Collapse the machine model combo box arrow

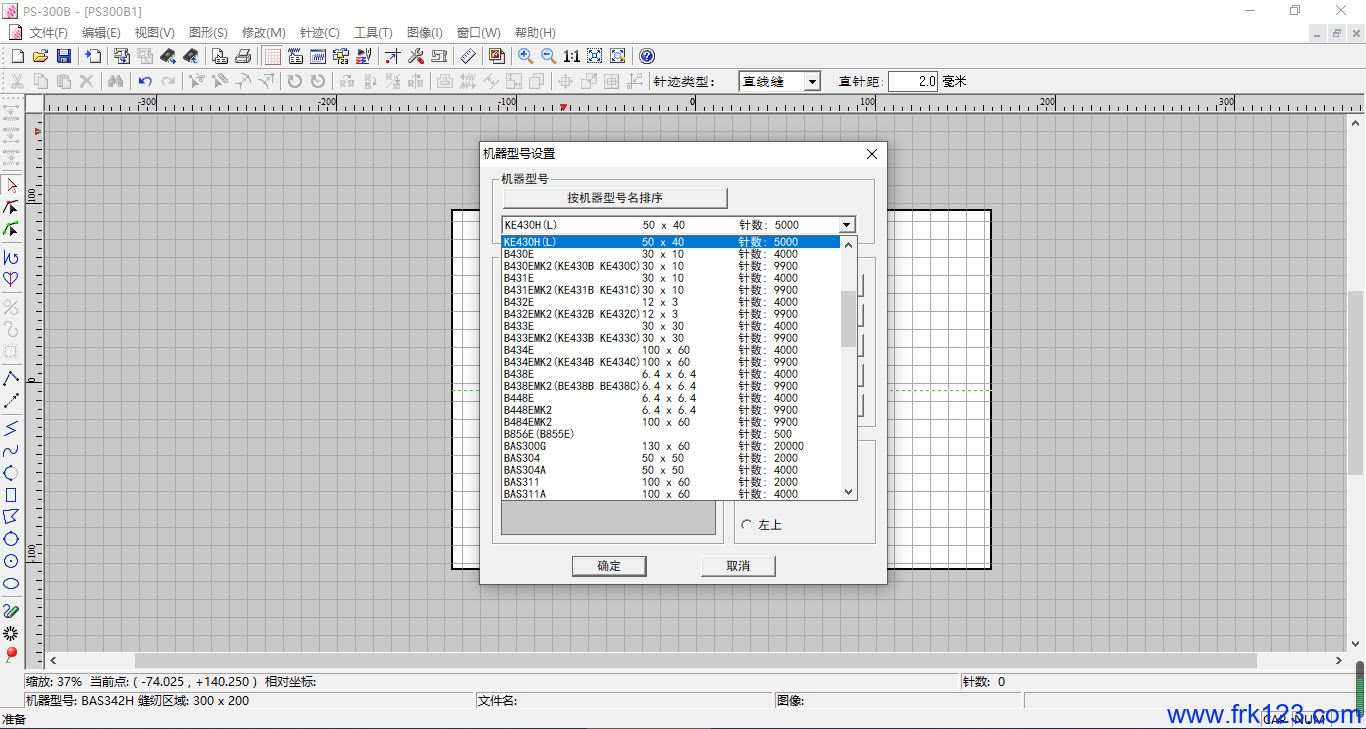click(847, 225)
